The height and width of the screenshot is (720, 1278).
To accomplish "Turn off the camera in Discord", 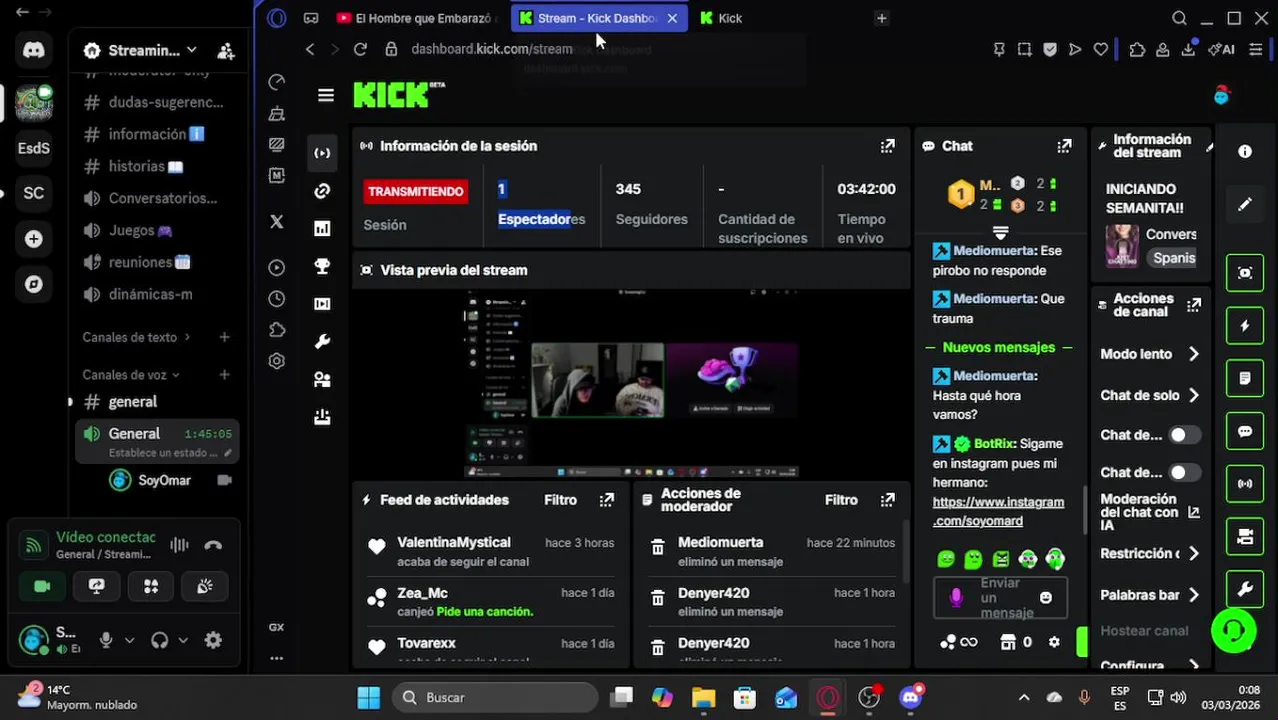I will click(42, 587).
